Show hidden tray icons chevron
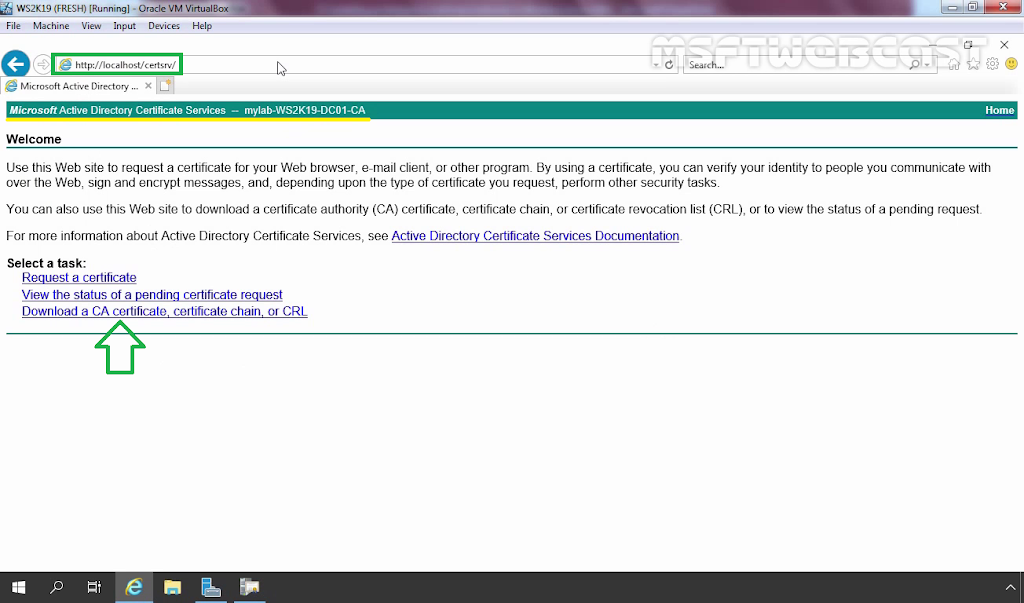The height and width of the screenshot is (603, 1024). point(1010,587)
